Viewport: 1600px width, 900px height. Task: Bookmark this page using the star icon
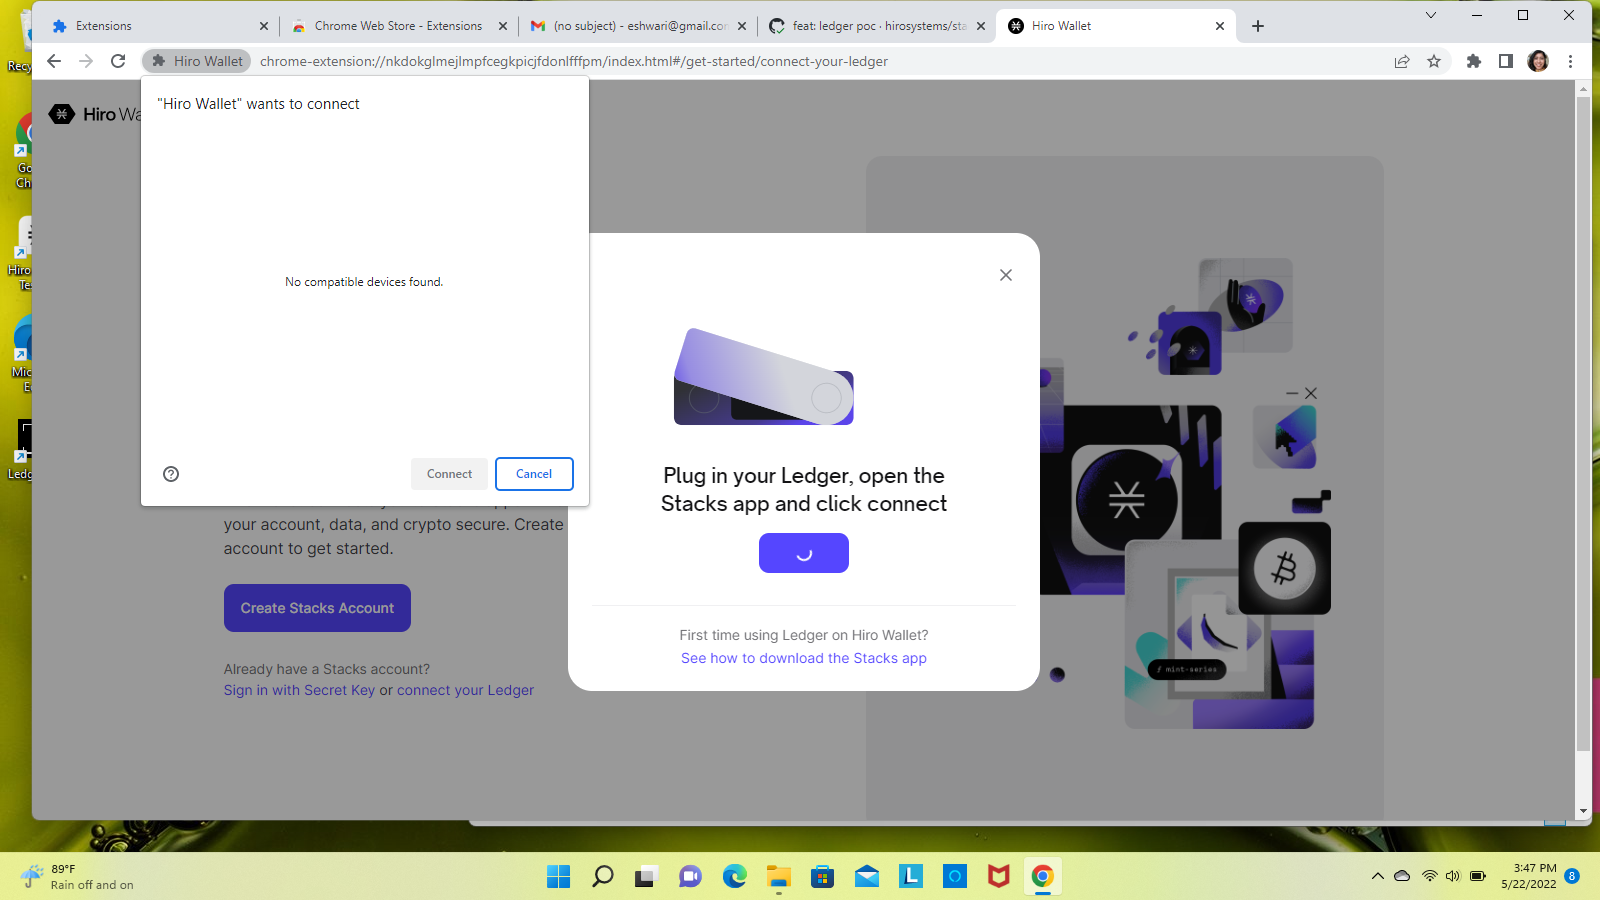pos(1435,61)
